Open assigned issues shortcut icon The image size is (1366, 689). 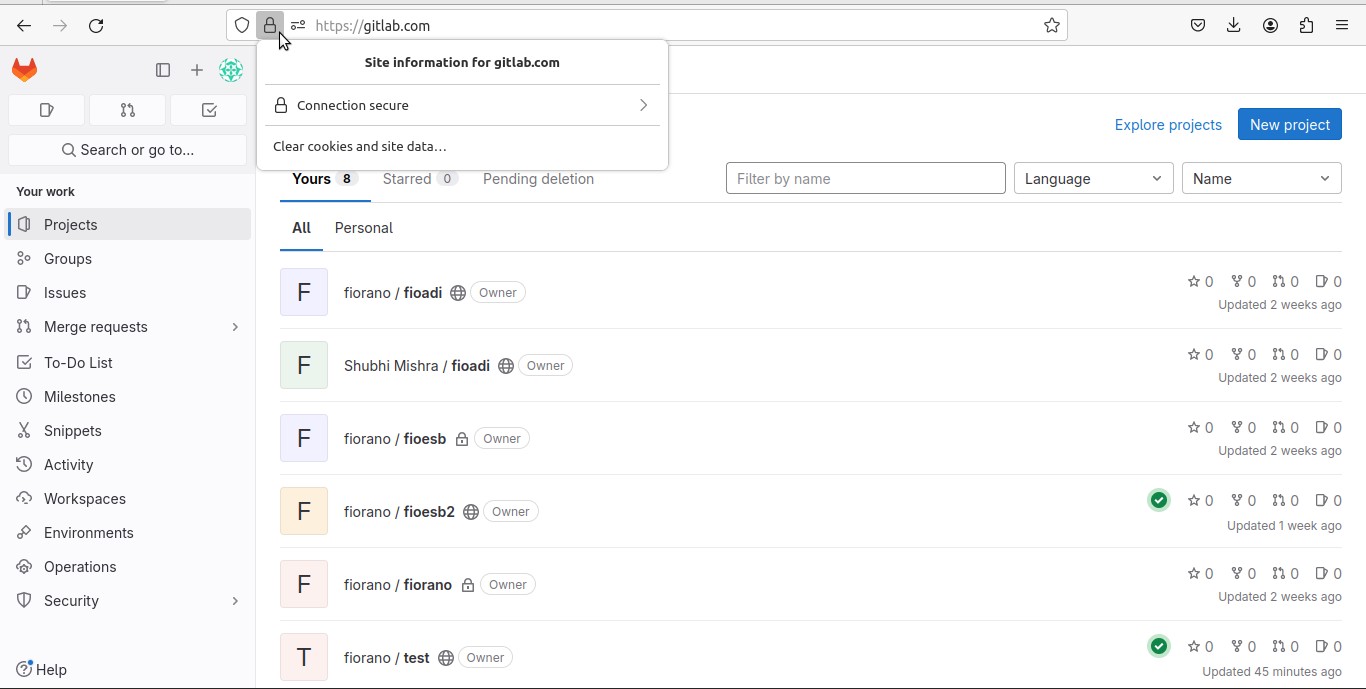[x=47, y=110]
